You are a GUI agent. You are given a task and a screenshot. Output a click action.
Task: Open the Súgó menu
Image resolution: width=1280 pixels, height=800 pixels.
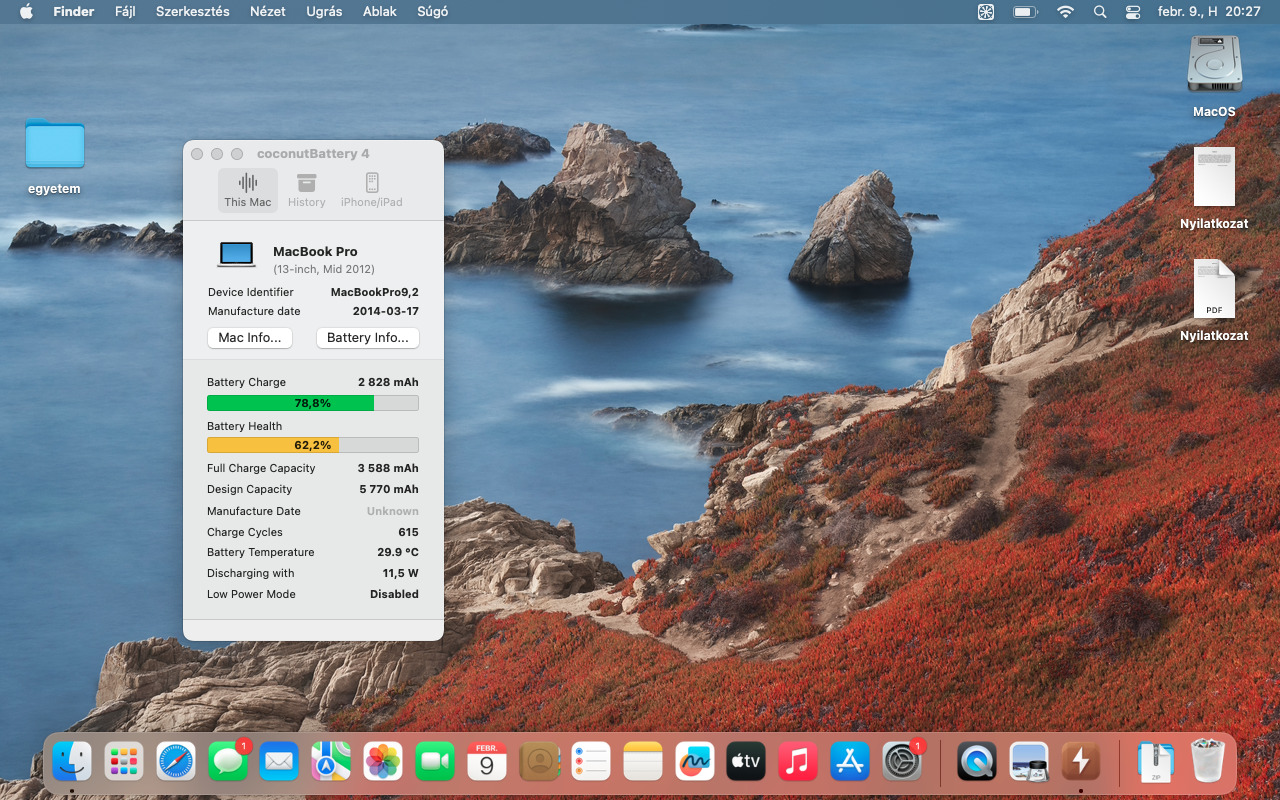coord(432,12)
